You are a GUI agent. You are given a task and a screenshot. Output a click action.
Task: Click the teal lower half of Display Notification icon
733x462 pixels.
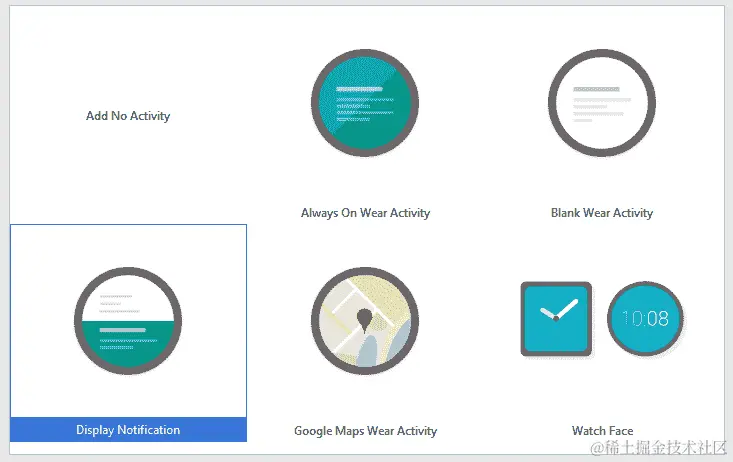(x=128, y=344)
